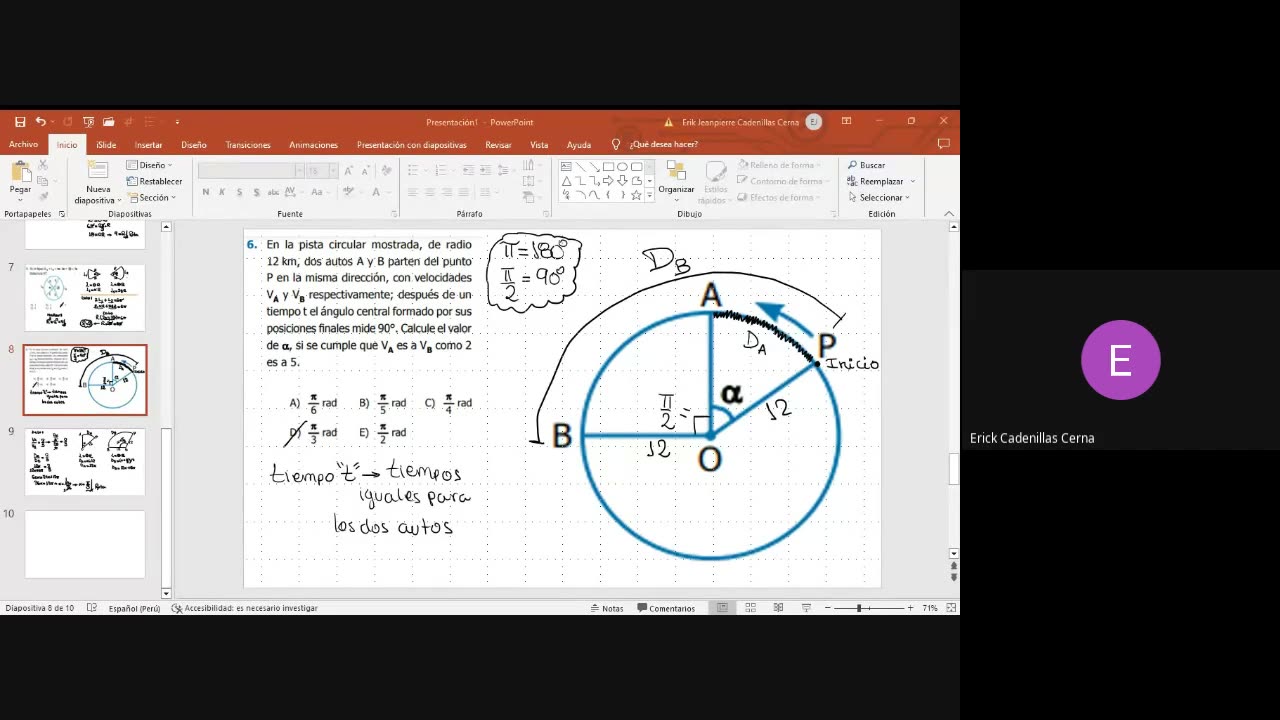Click the Pegar paste icon

(20, 170)
